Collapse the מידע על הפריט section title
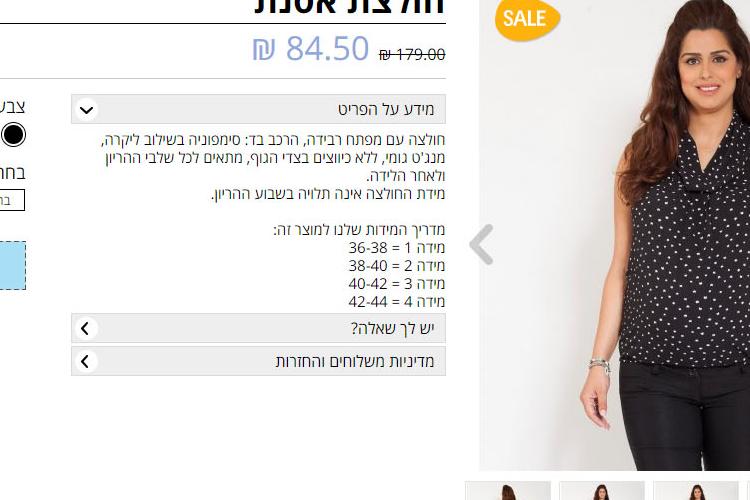Screen dimensions: 750x500 [x=386, y=110]
